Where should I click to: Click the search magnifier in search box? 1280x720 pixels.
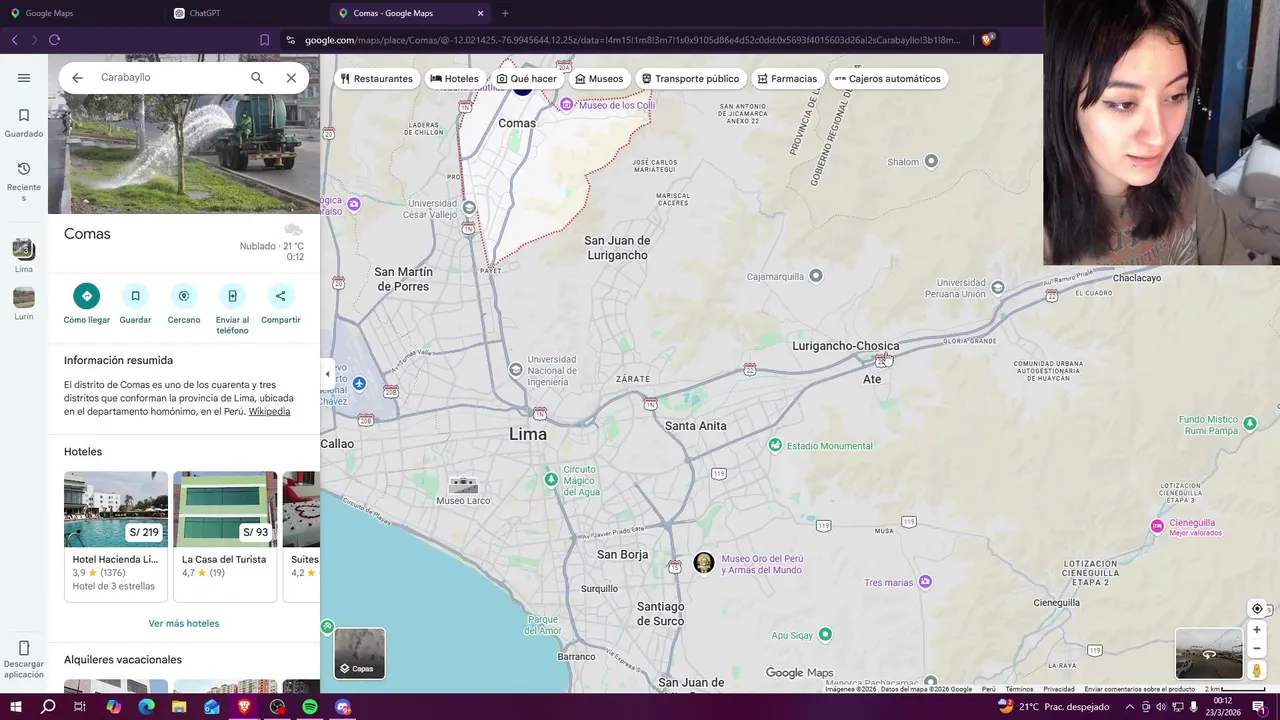click(257, 78)
